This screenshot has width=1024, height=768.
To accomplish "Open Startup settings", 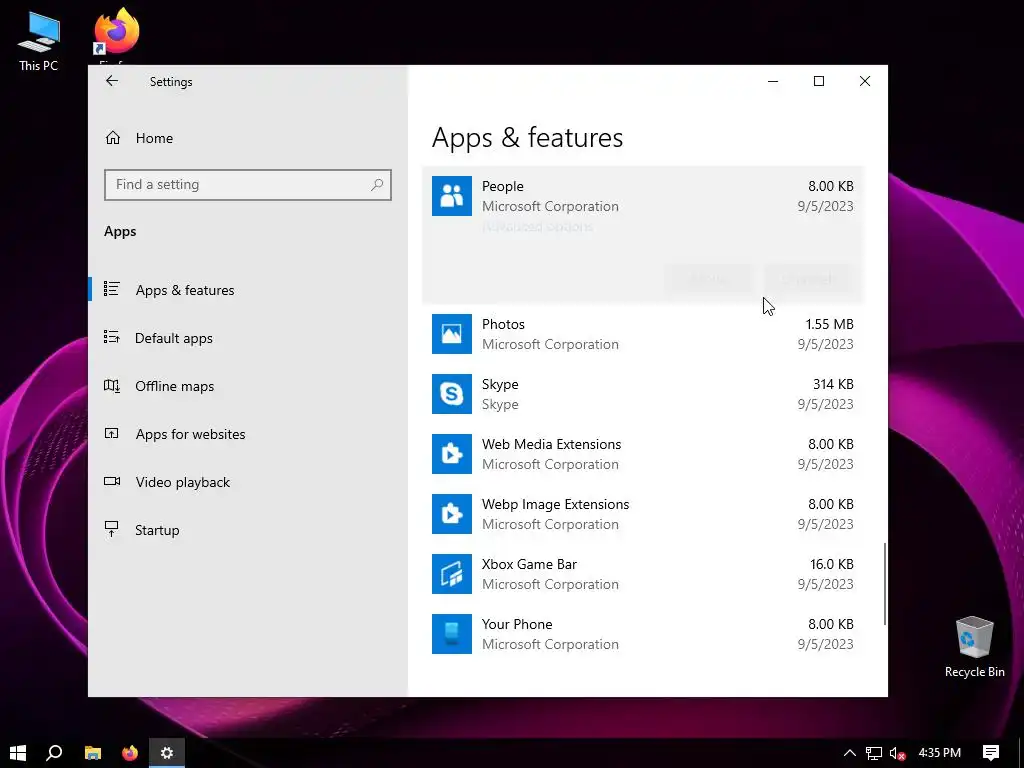I will 157,530.
